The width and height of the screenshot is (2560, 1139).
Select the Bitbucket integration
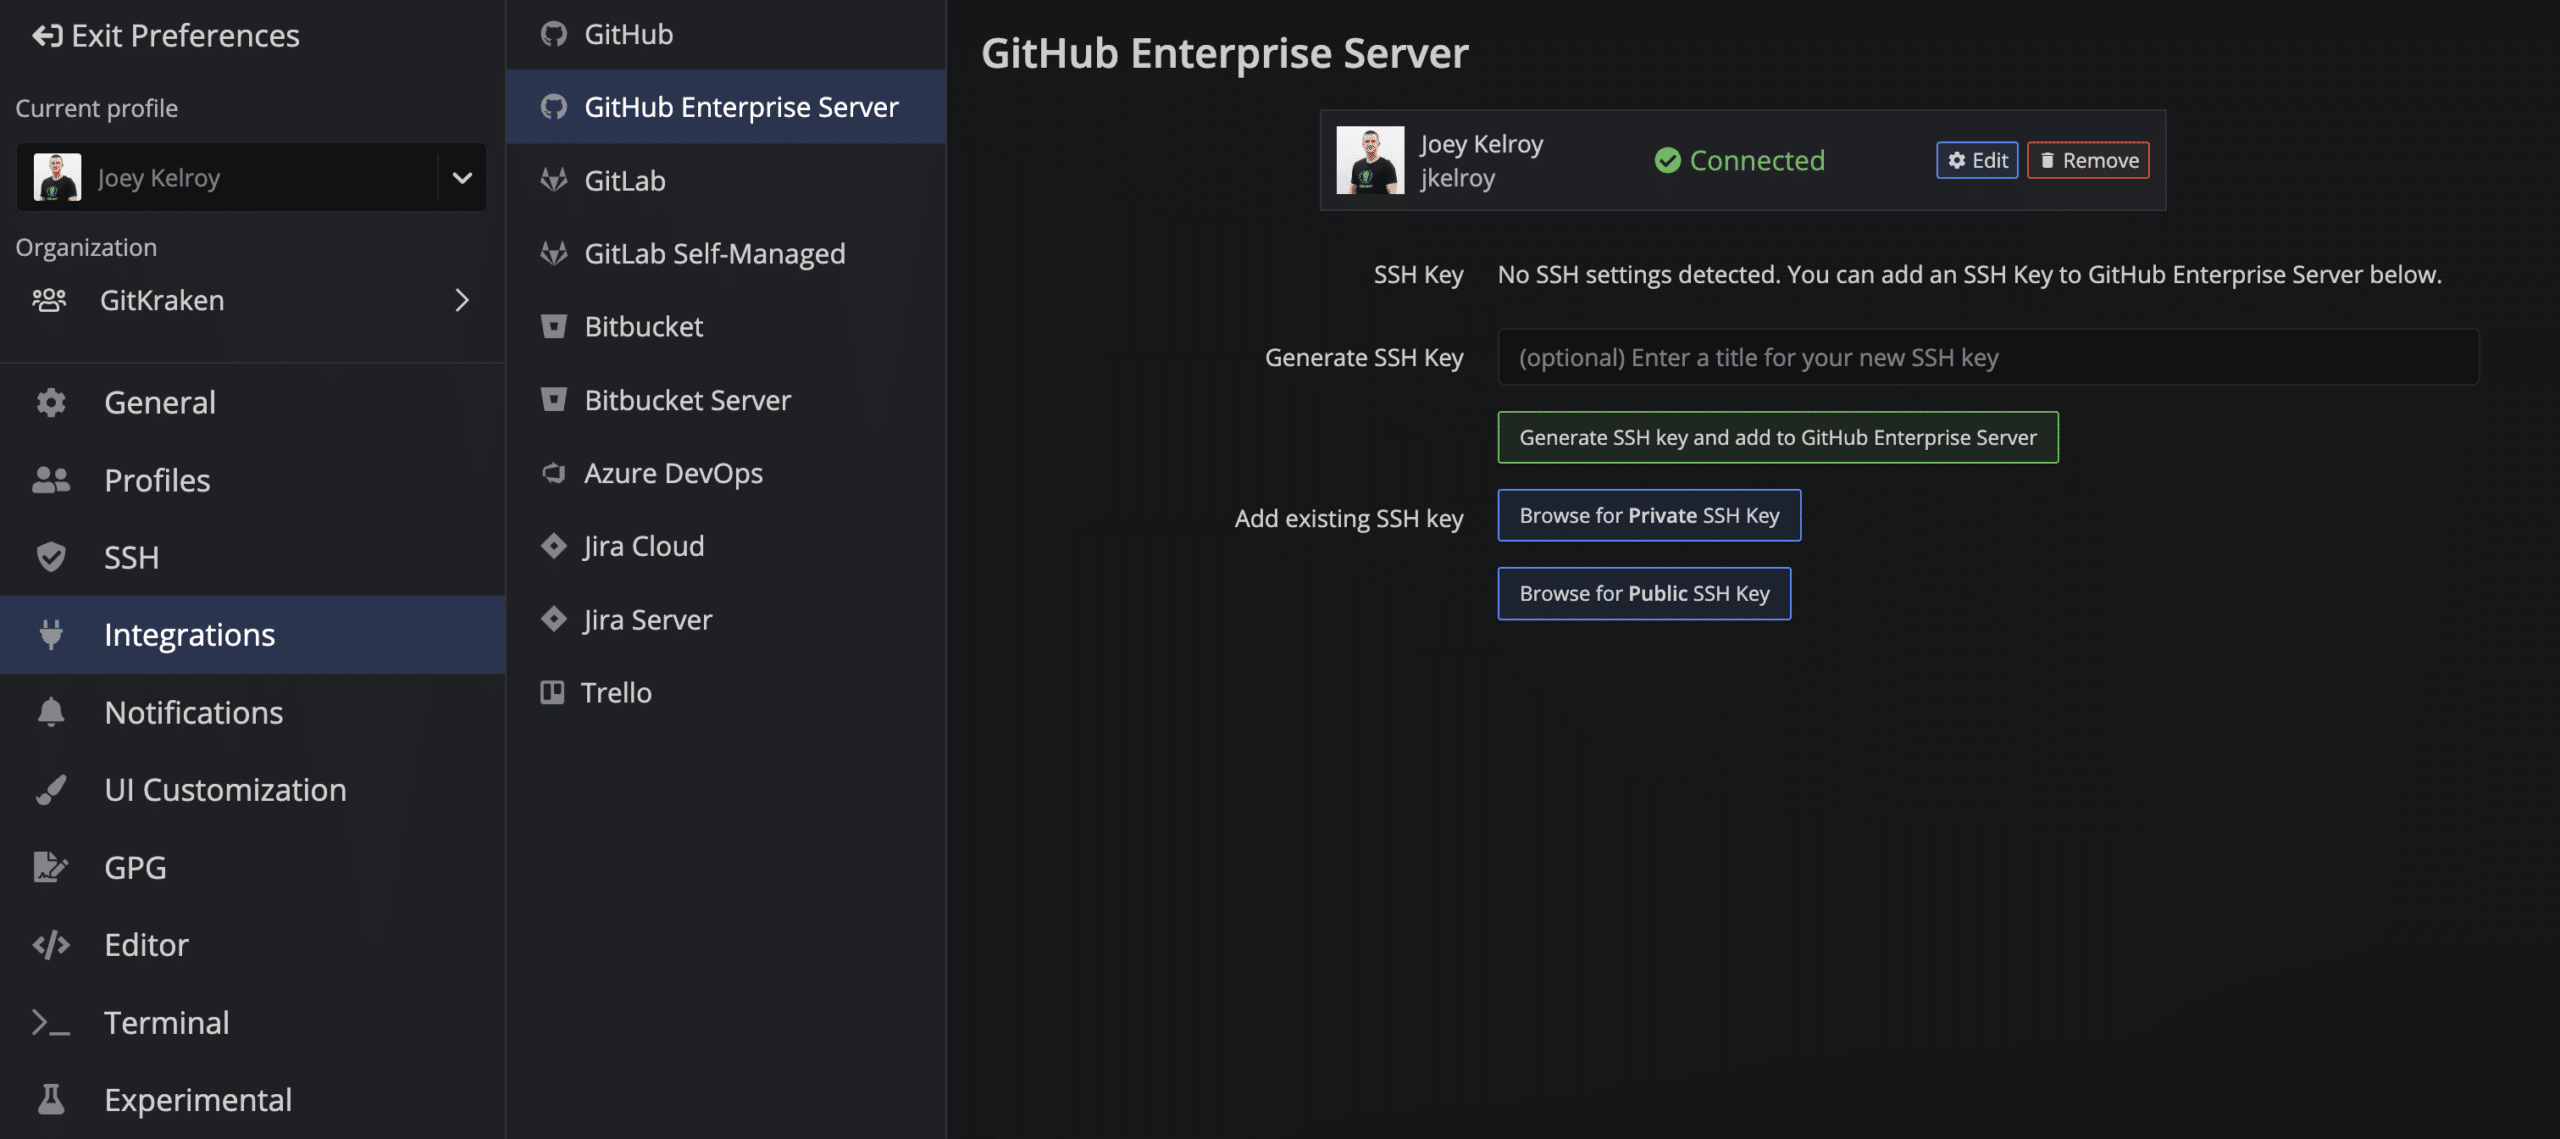pos(726,326)
